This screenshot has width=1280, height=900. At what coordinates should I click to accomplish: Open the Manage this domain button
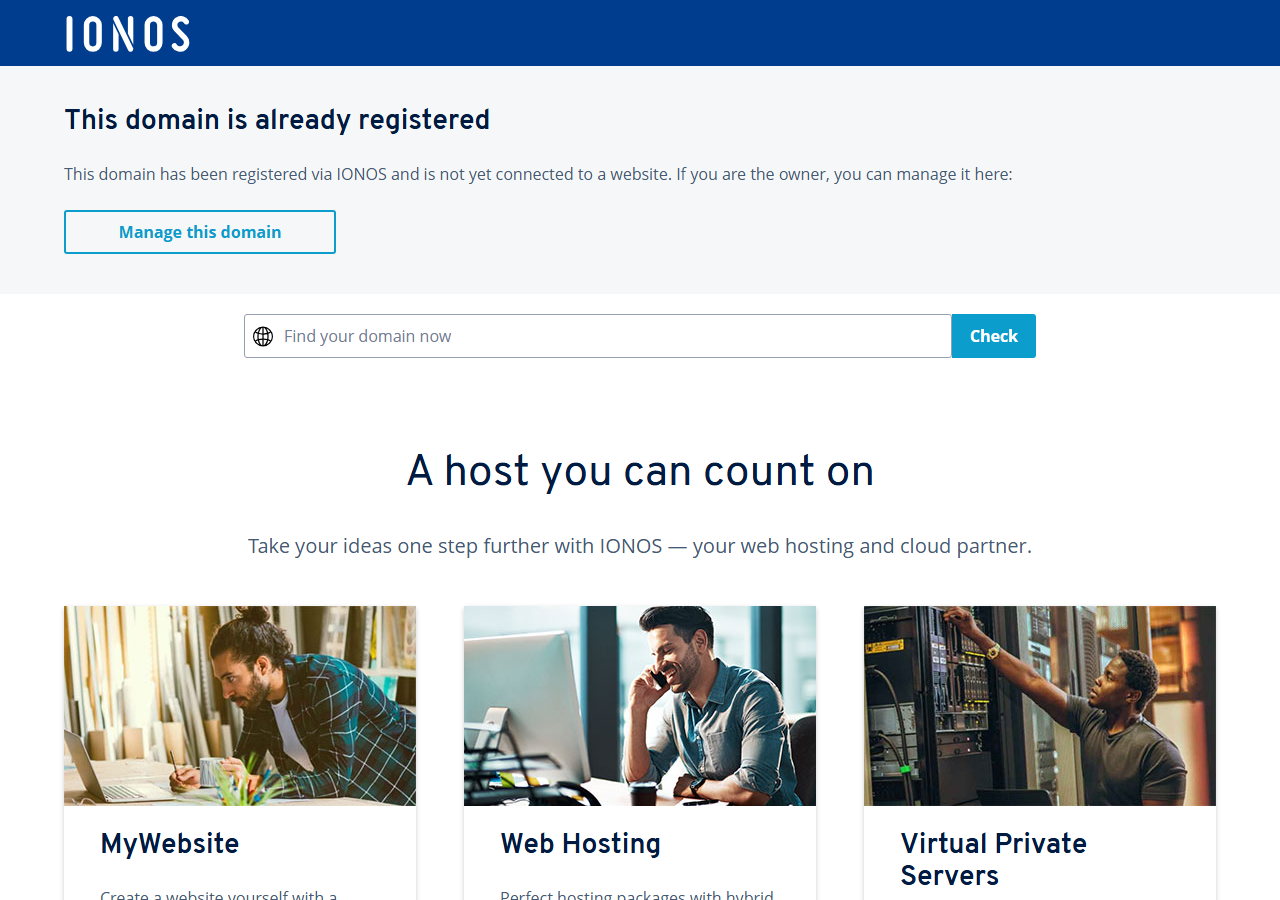click(x=200, y=232)
